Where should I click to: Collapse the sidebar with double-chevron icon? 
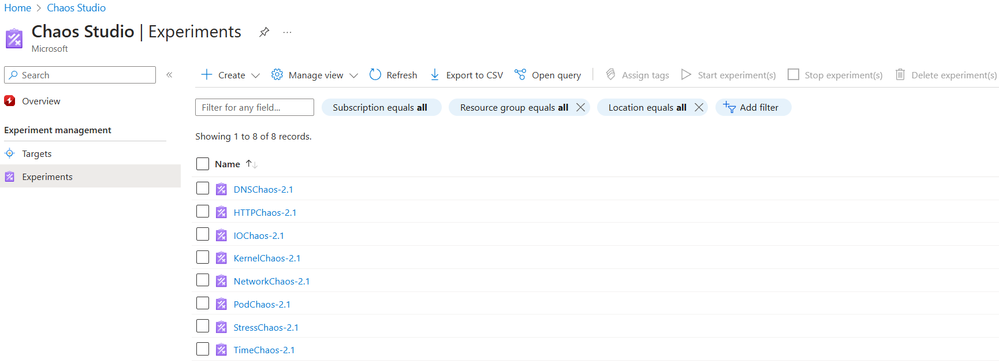point(169,75)
